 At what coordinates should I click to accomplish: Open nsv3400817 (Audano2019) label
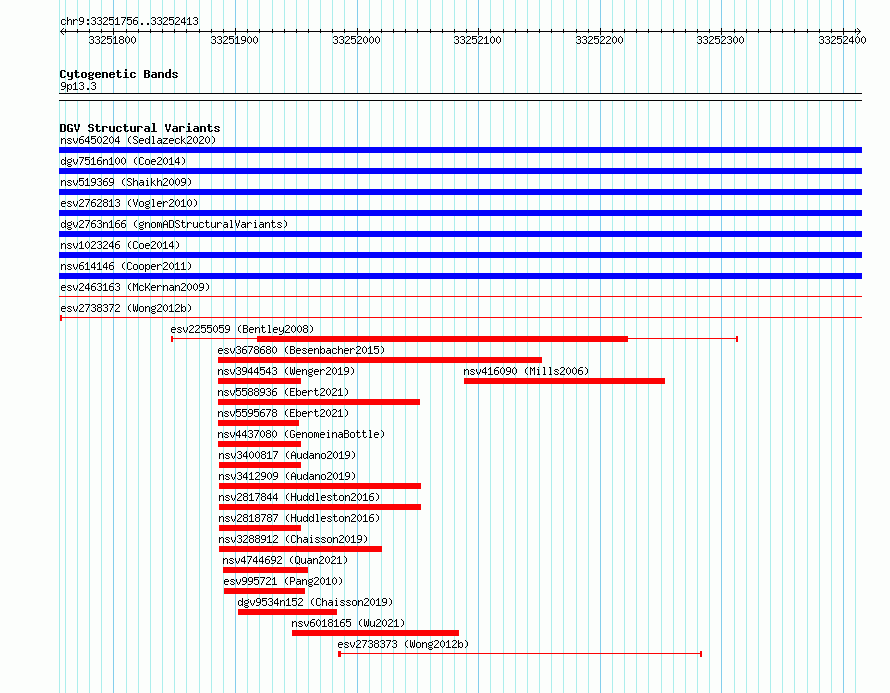click(287, 455)
